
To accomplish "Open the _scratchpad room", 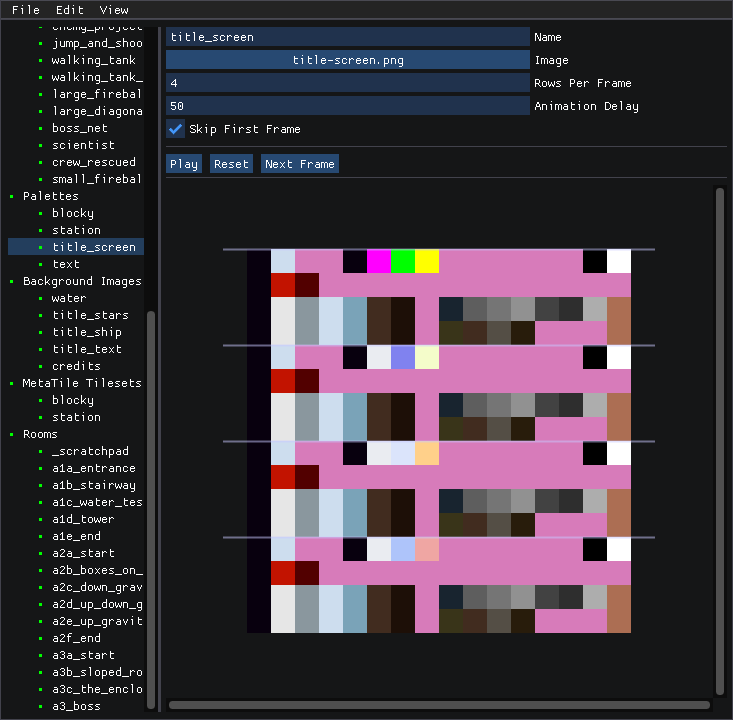I will 90,451.
